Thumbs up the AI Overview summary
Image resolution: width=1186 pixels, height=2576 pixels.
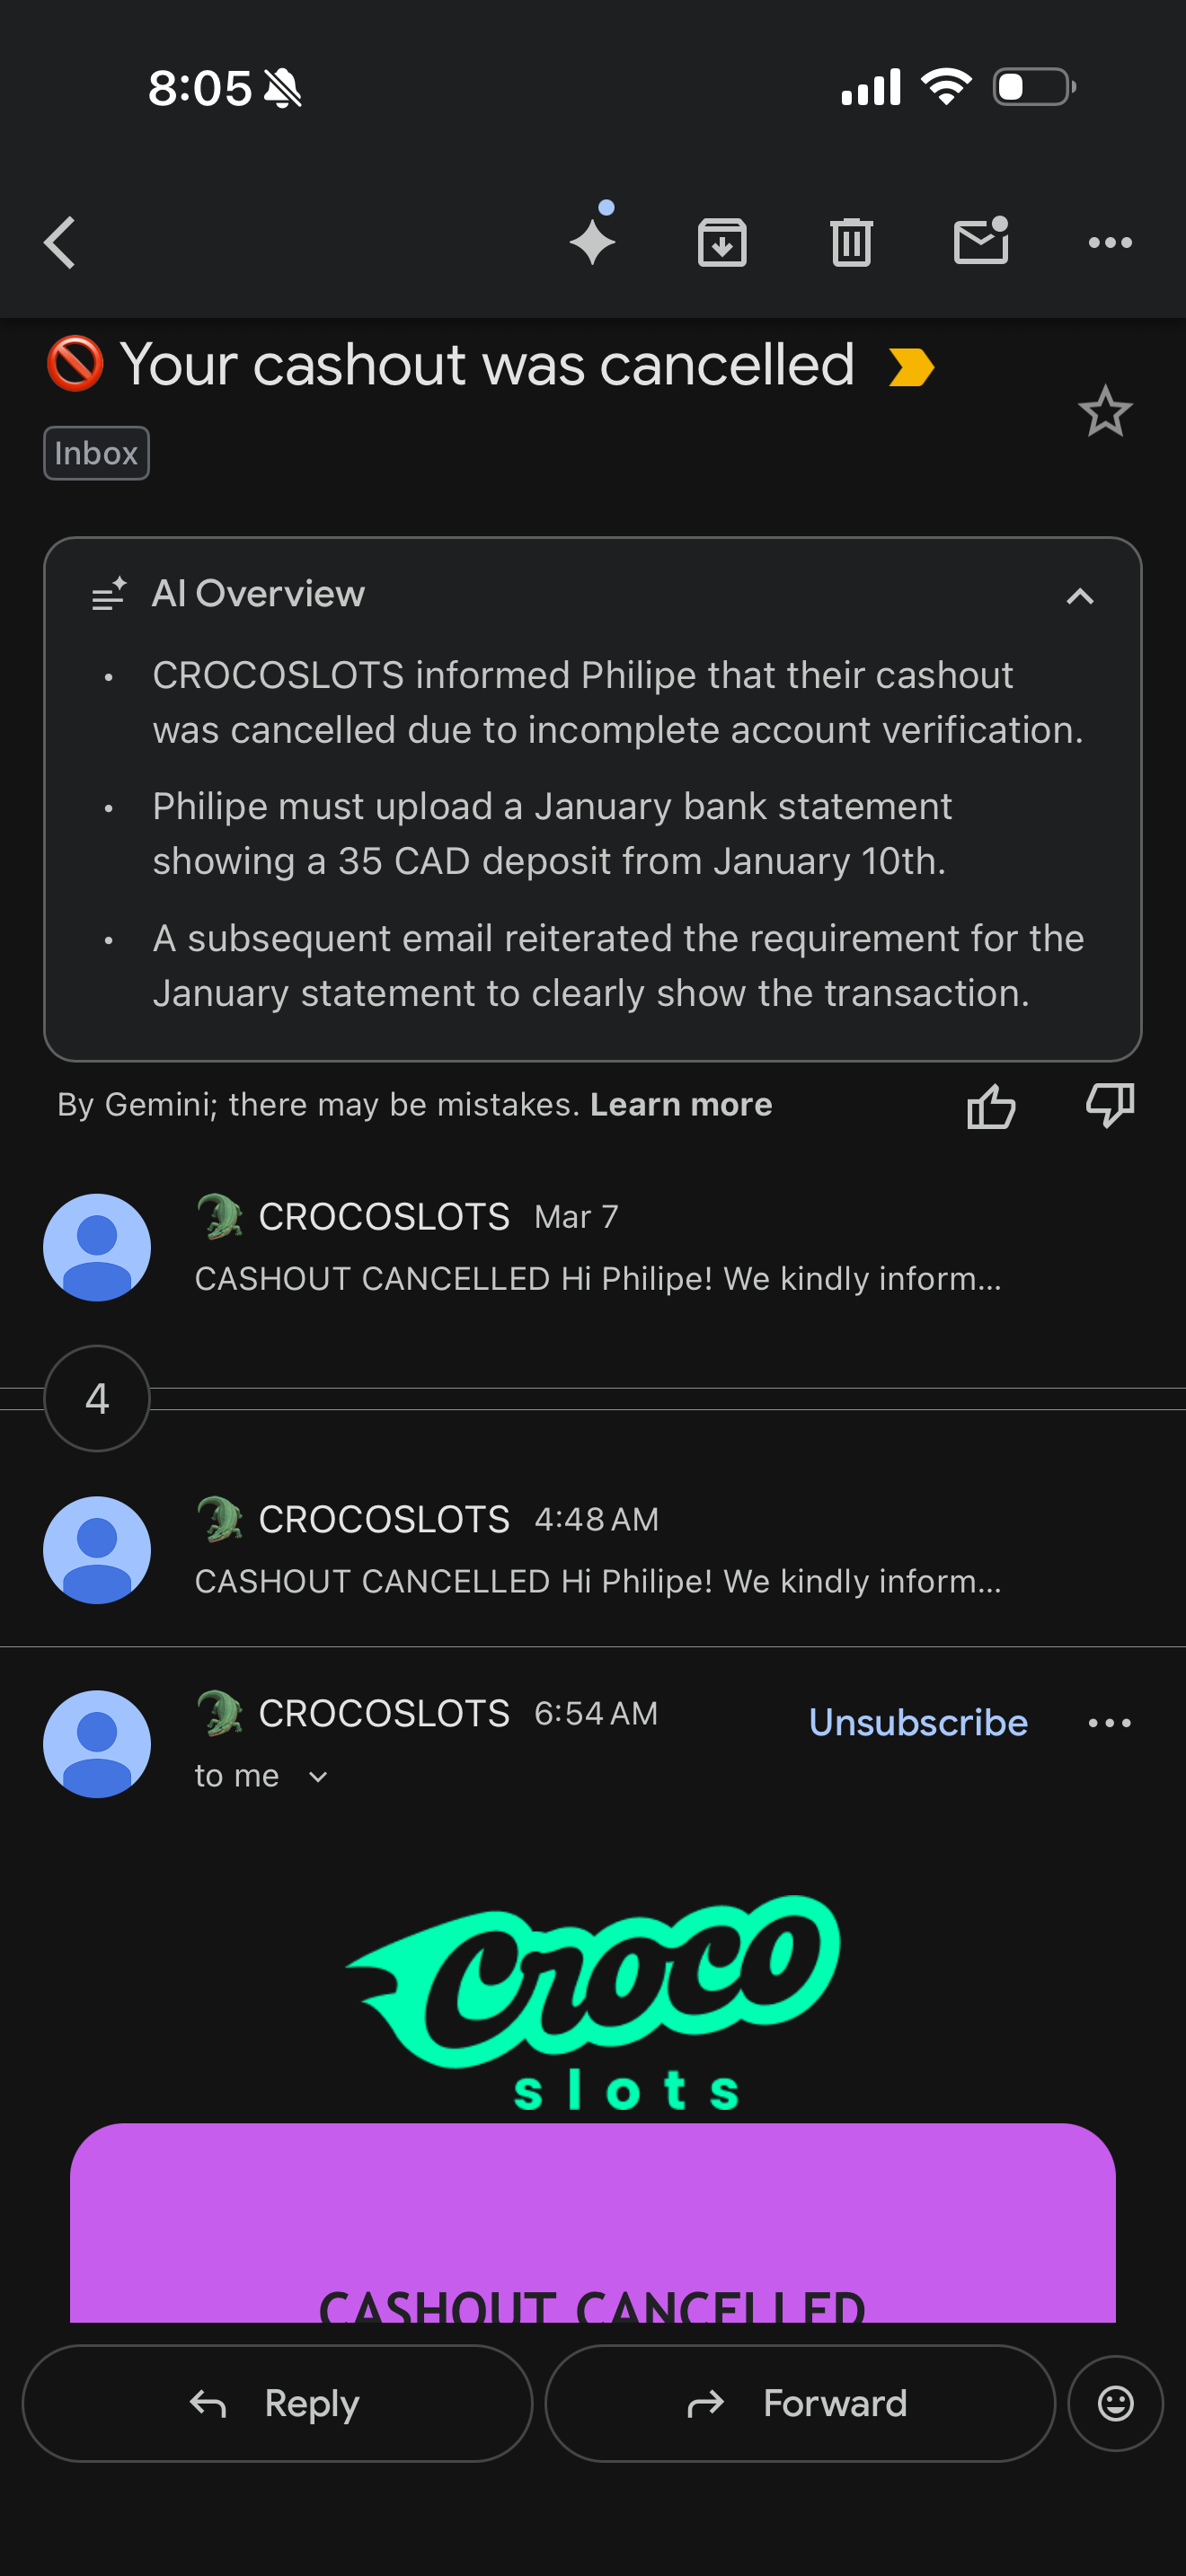[991, 1106]
